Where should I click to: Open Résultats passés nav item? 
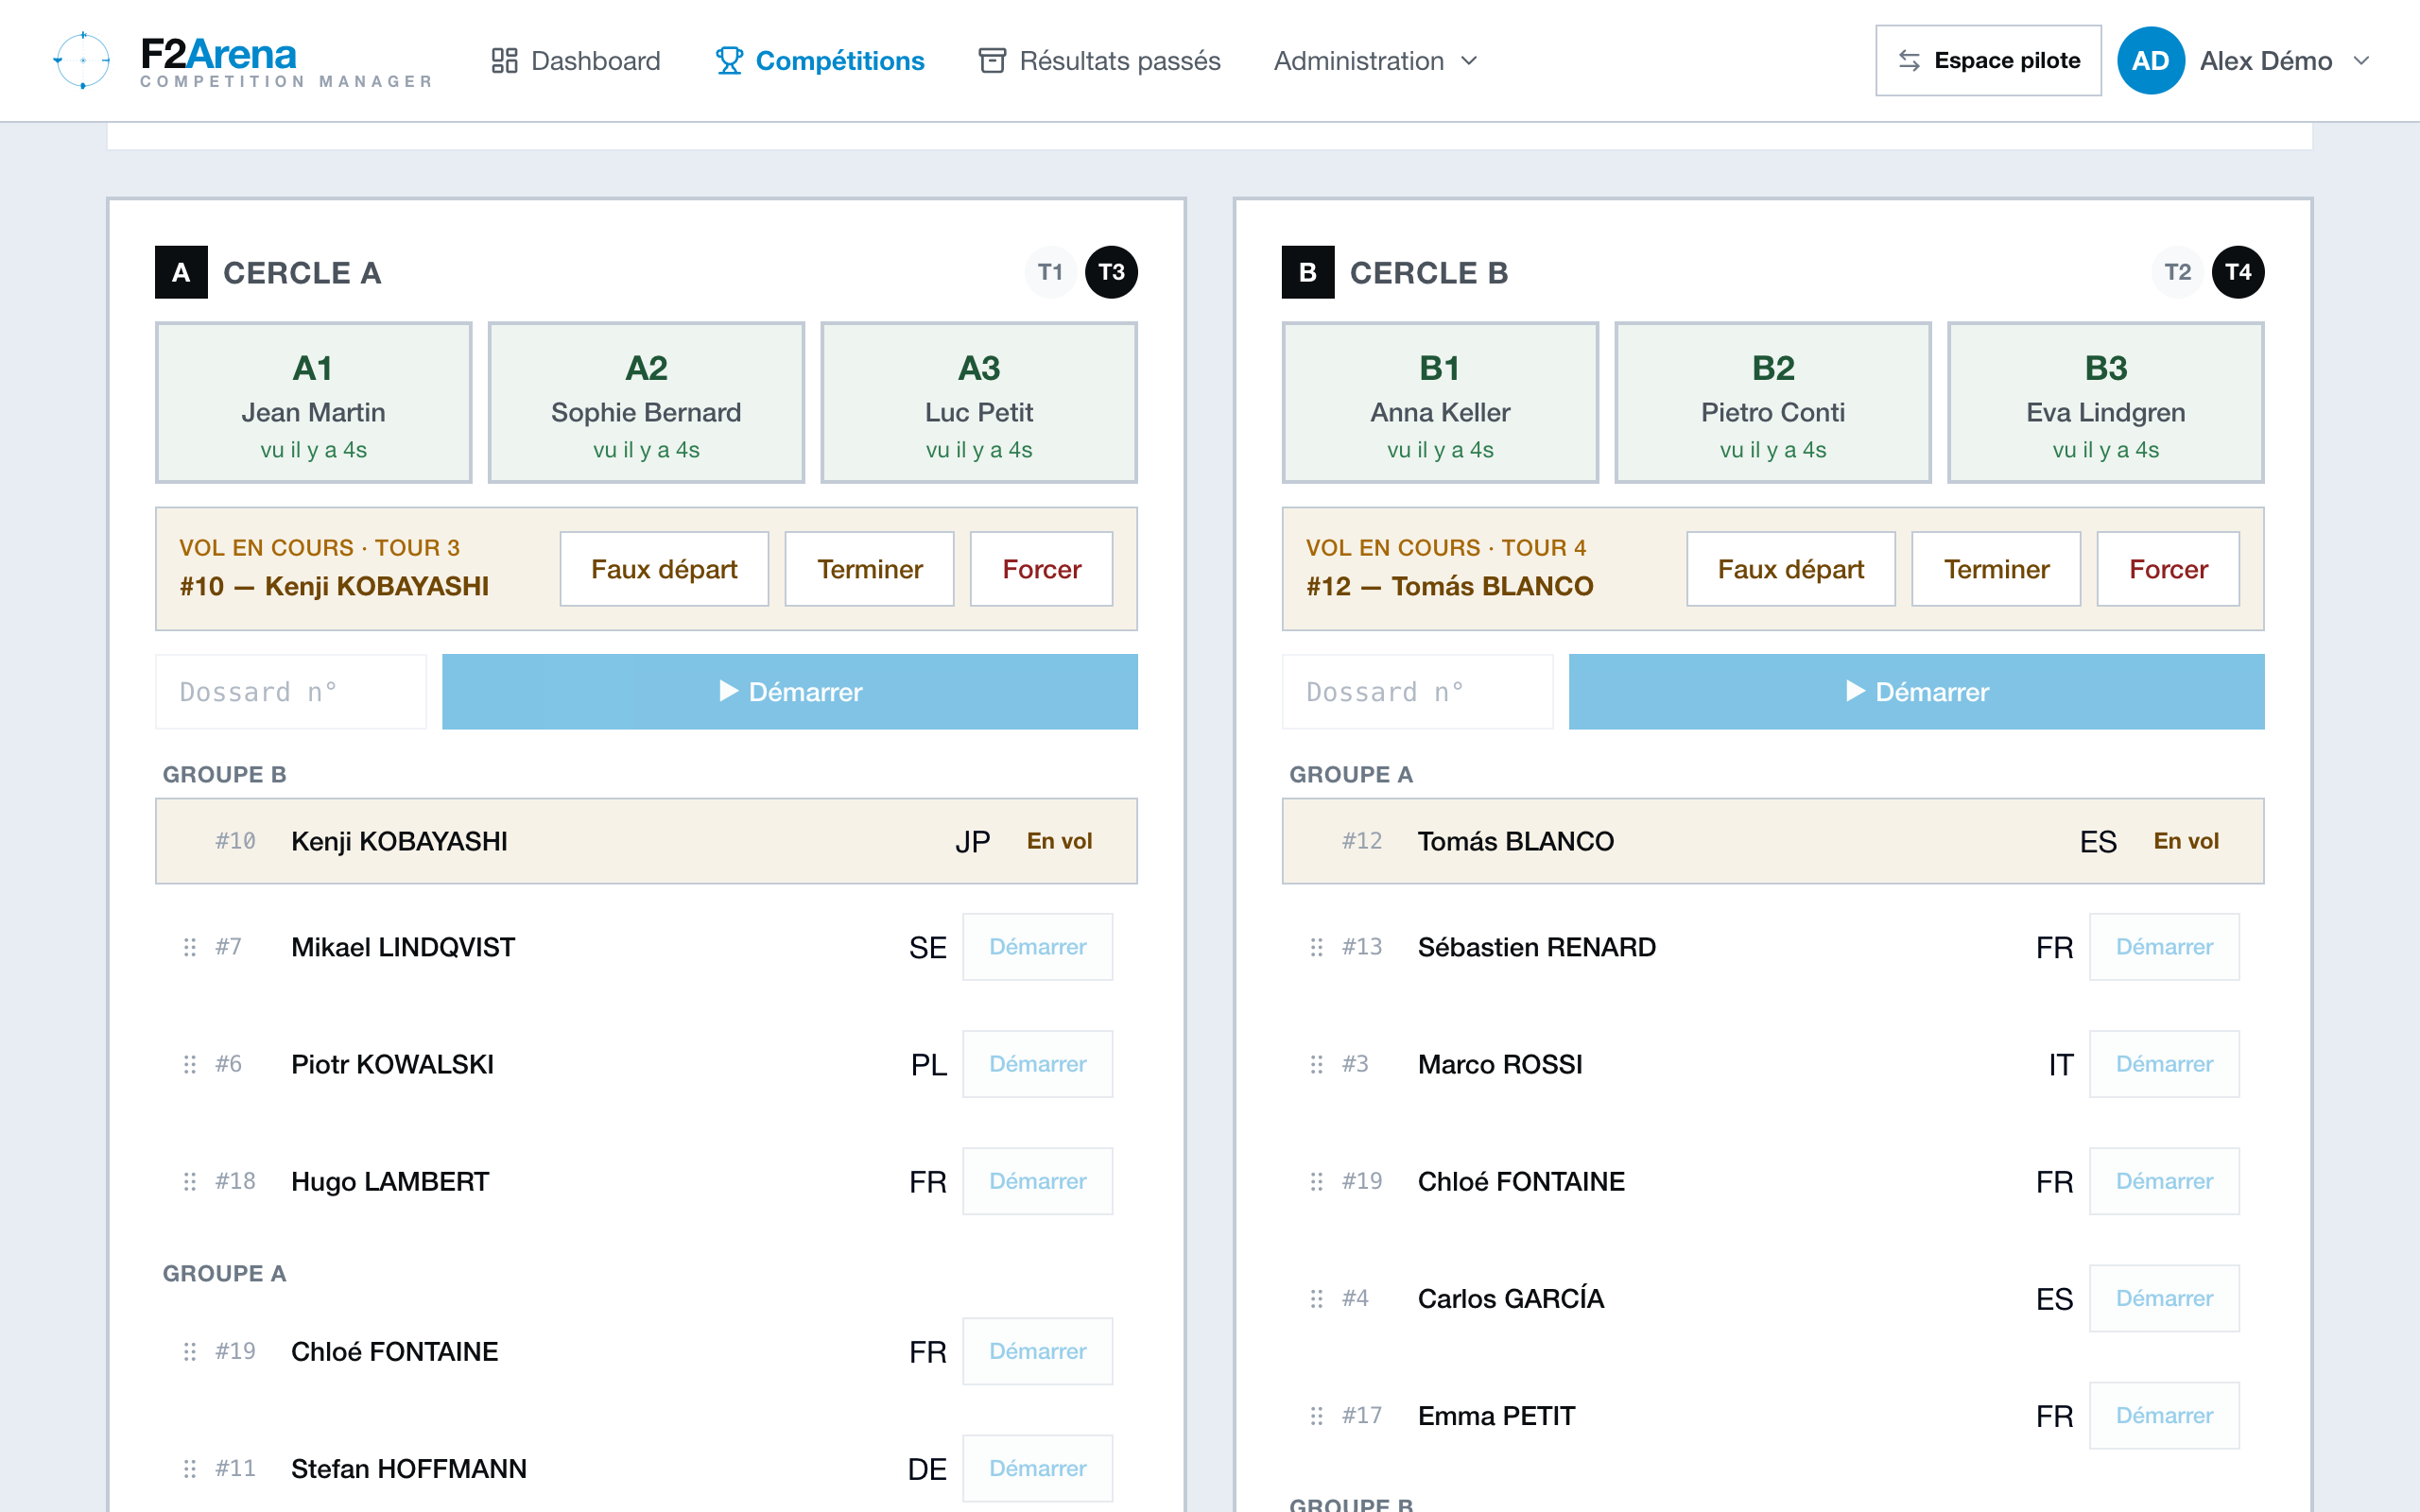[1100, 61]
